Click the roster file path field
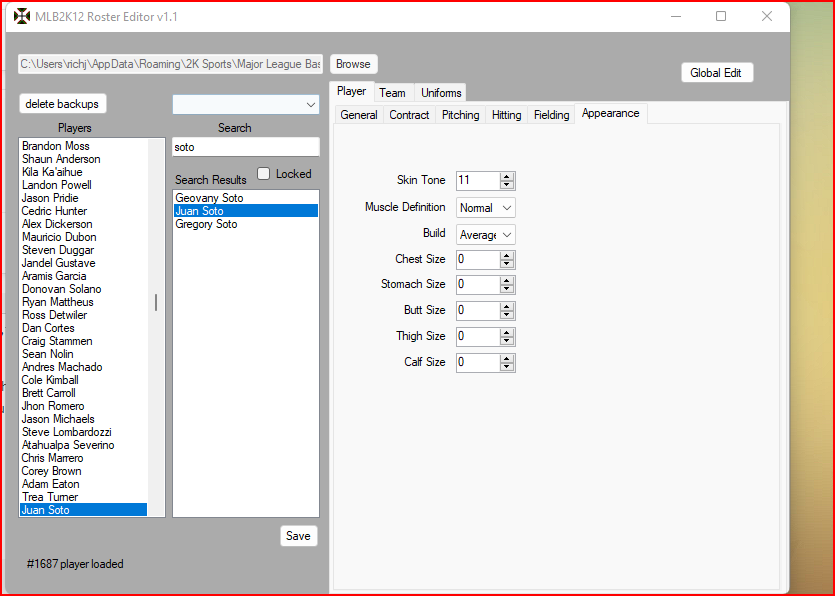Screen dimensions: 835x596 pos(170,64)
